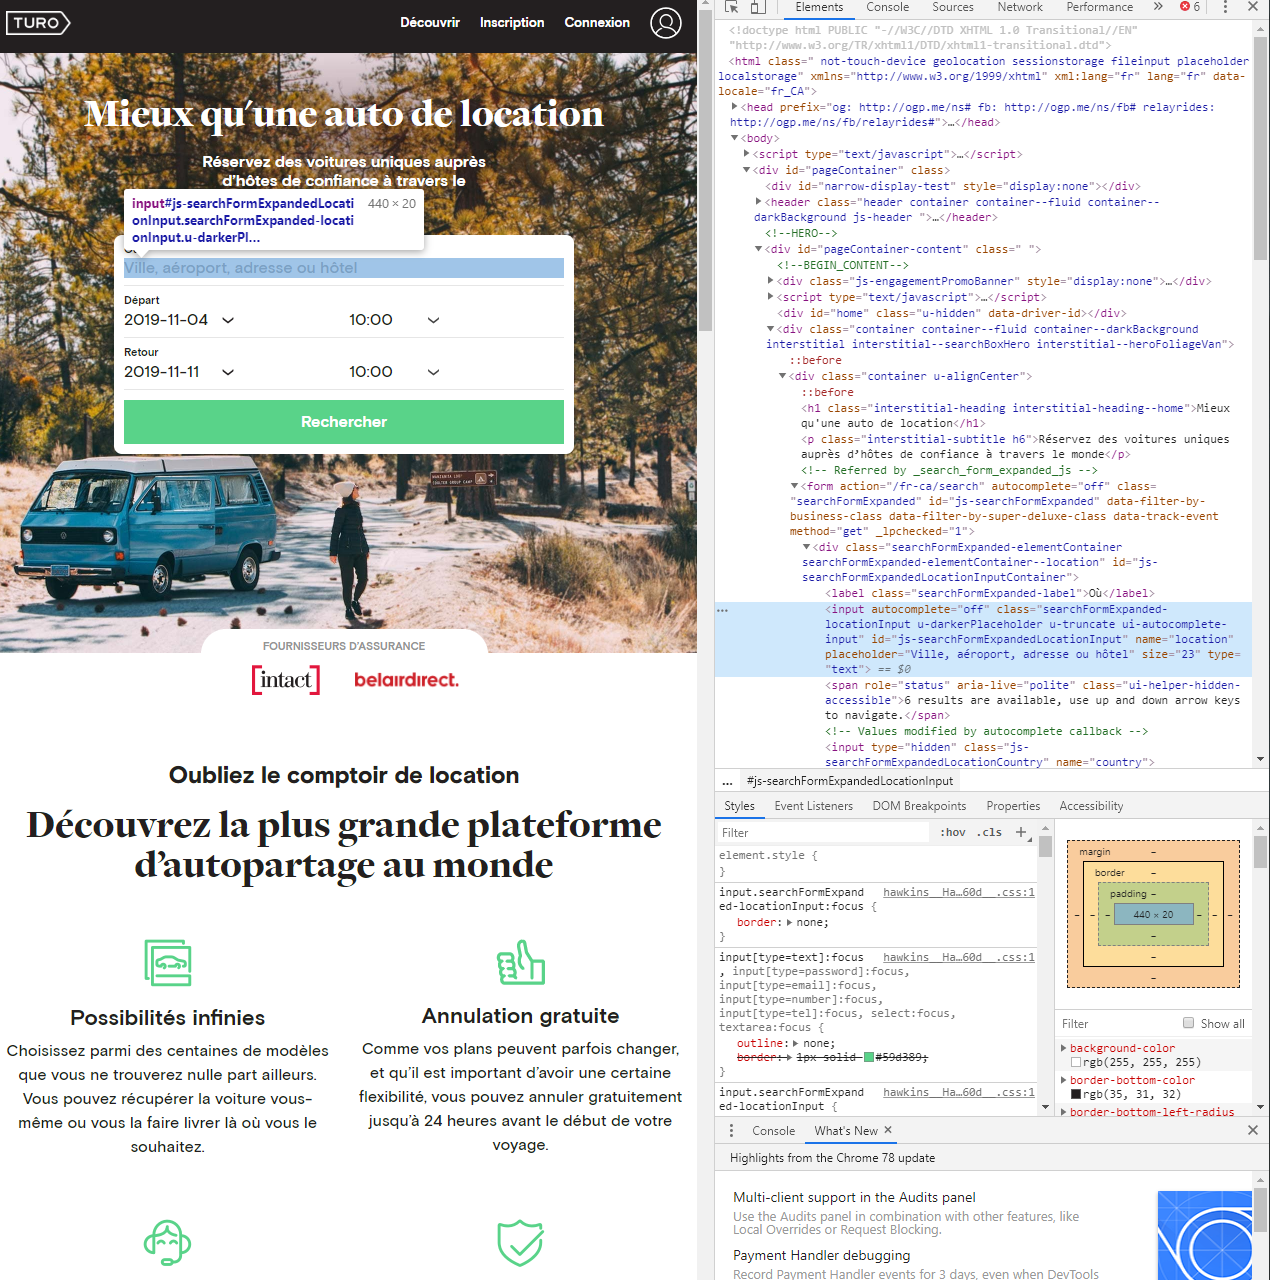Toggle the .cls class editor
The height and width of the screenshot is (1280, 1270).
pos(989,832)
